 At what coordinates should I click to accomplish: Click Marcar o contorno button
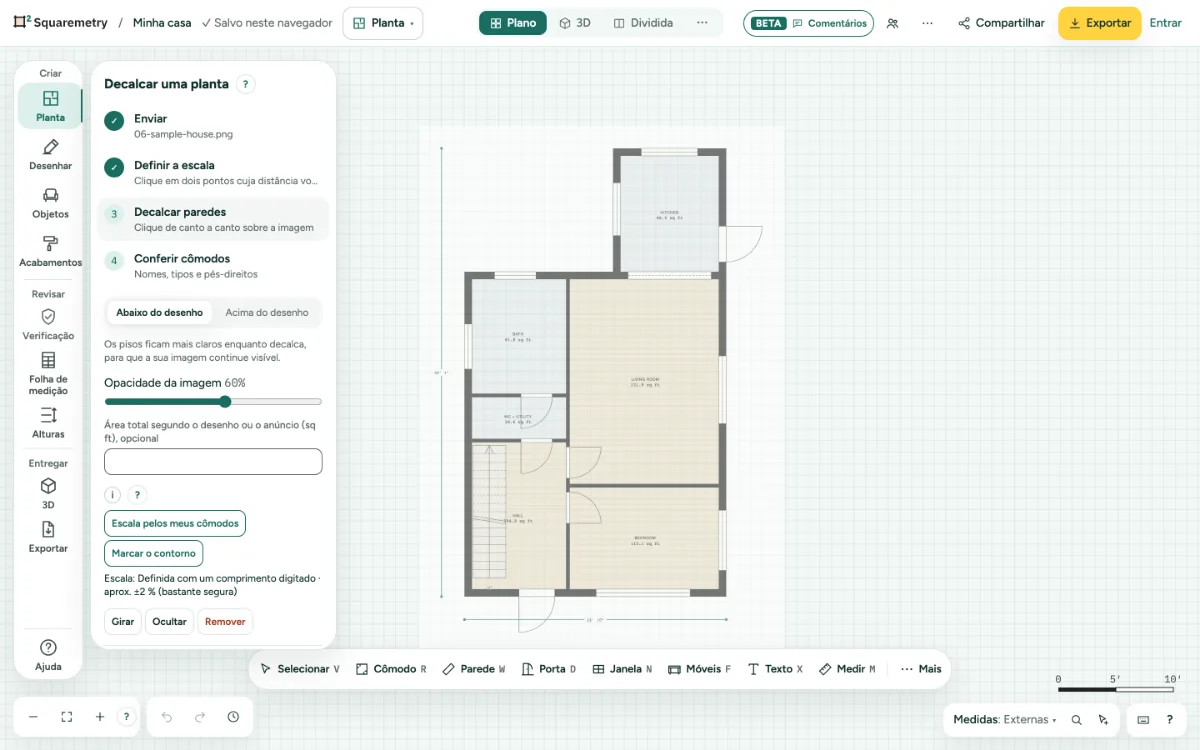pos(154,553)
